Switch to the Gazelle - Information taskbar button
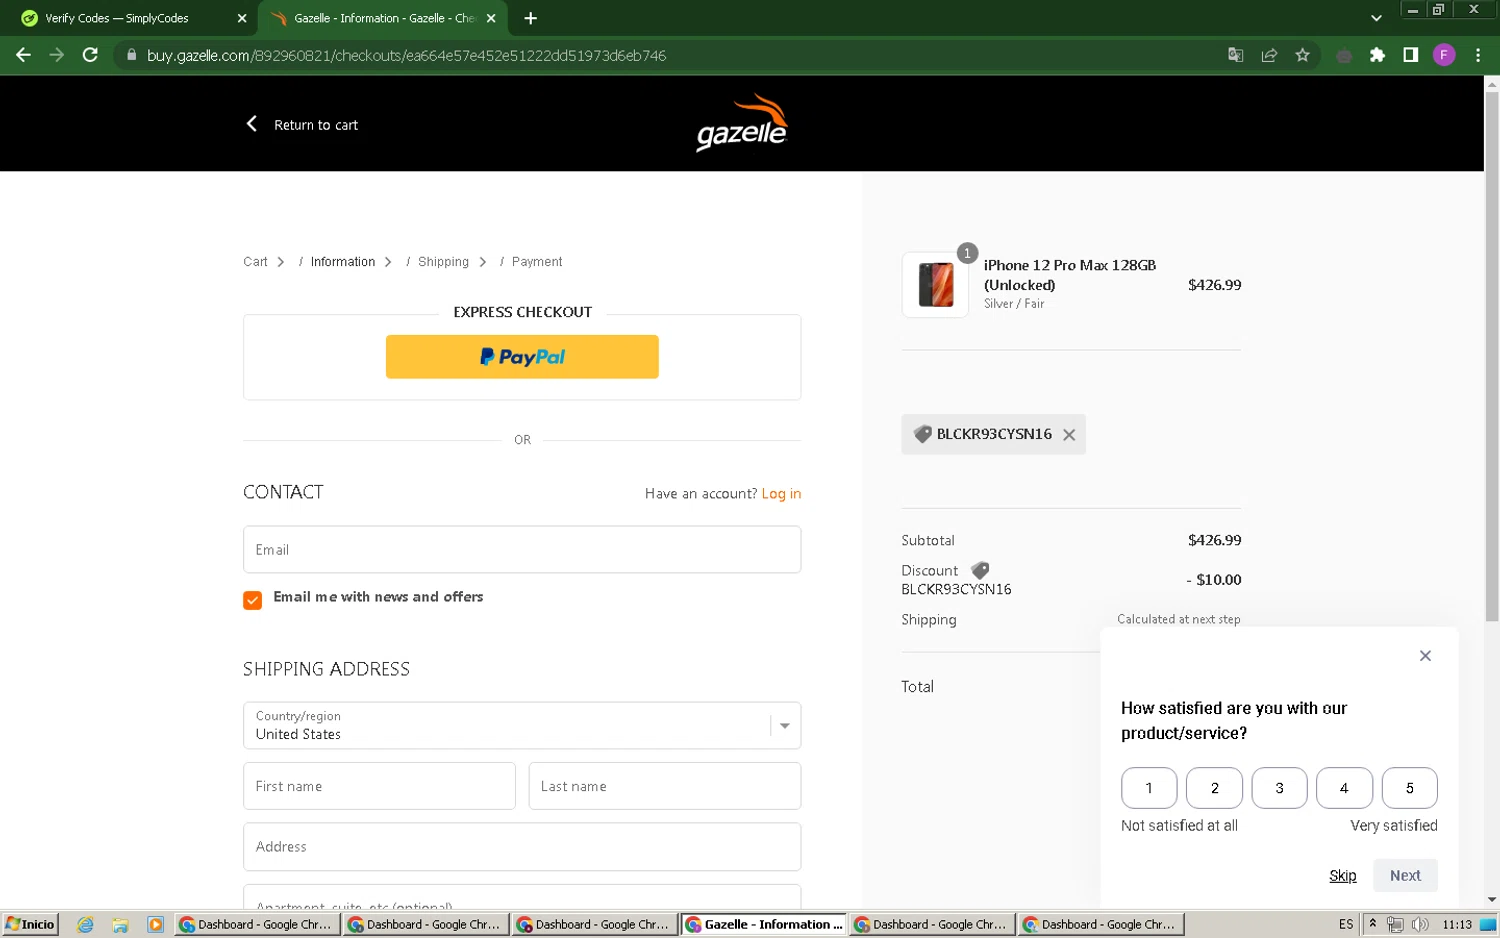 pos(764,925)
